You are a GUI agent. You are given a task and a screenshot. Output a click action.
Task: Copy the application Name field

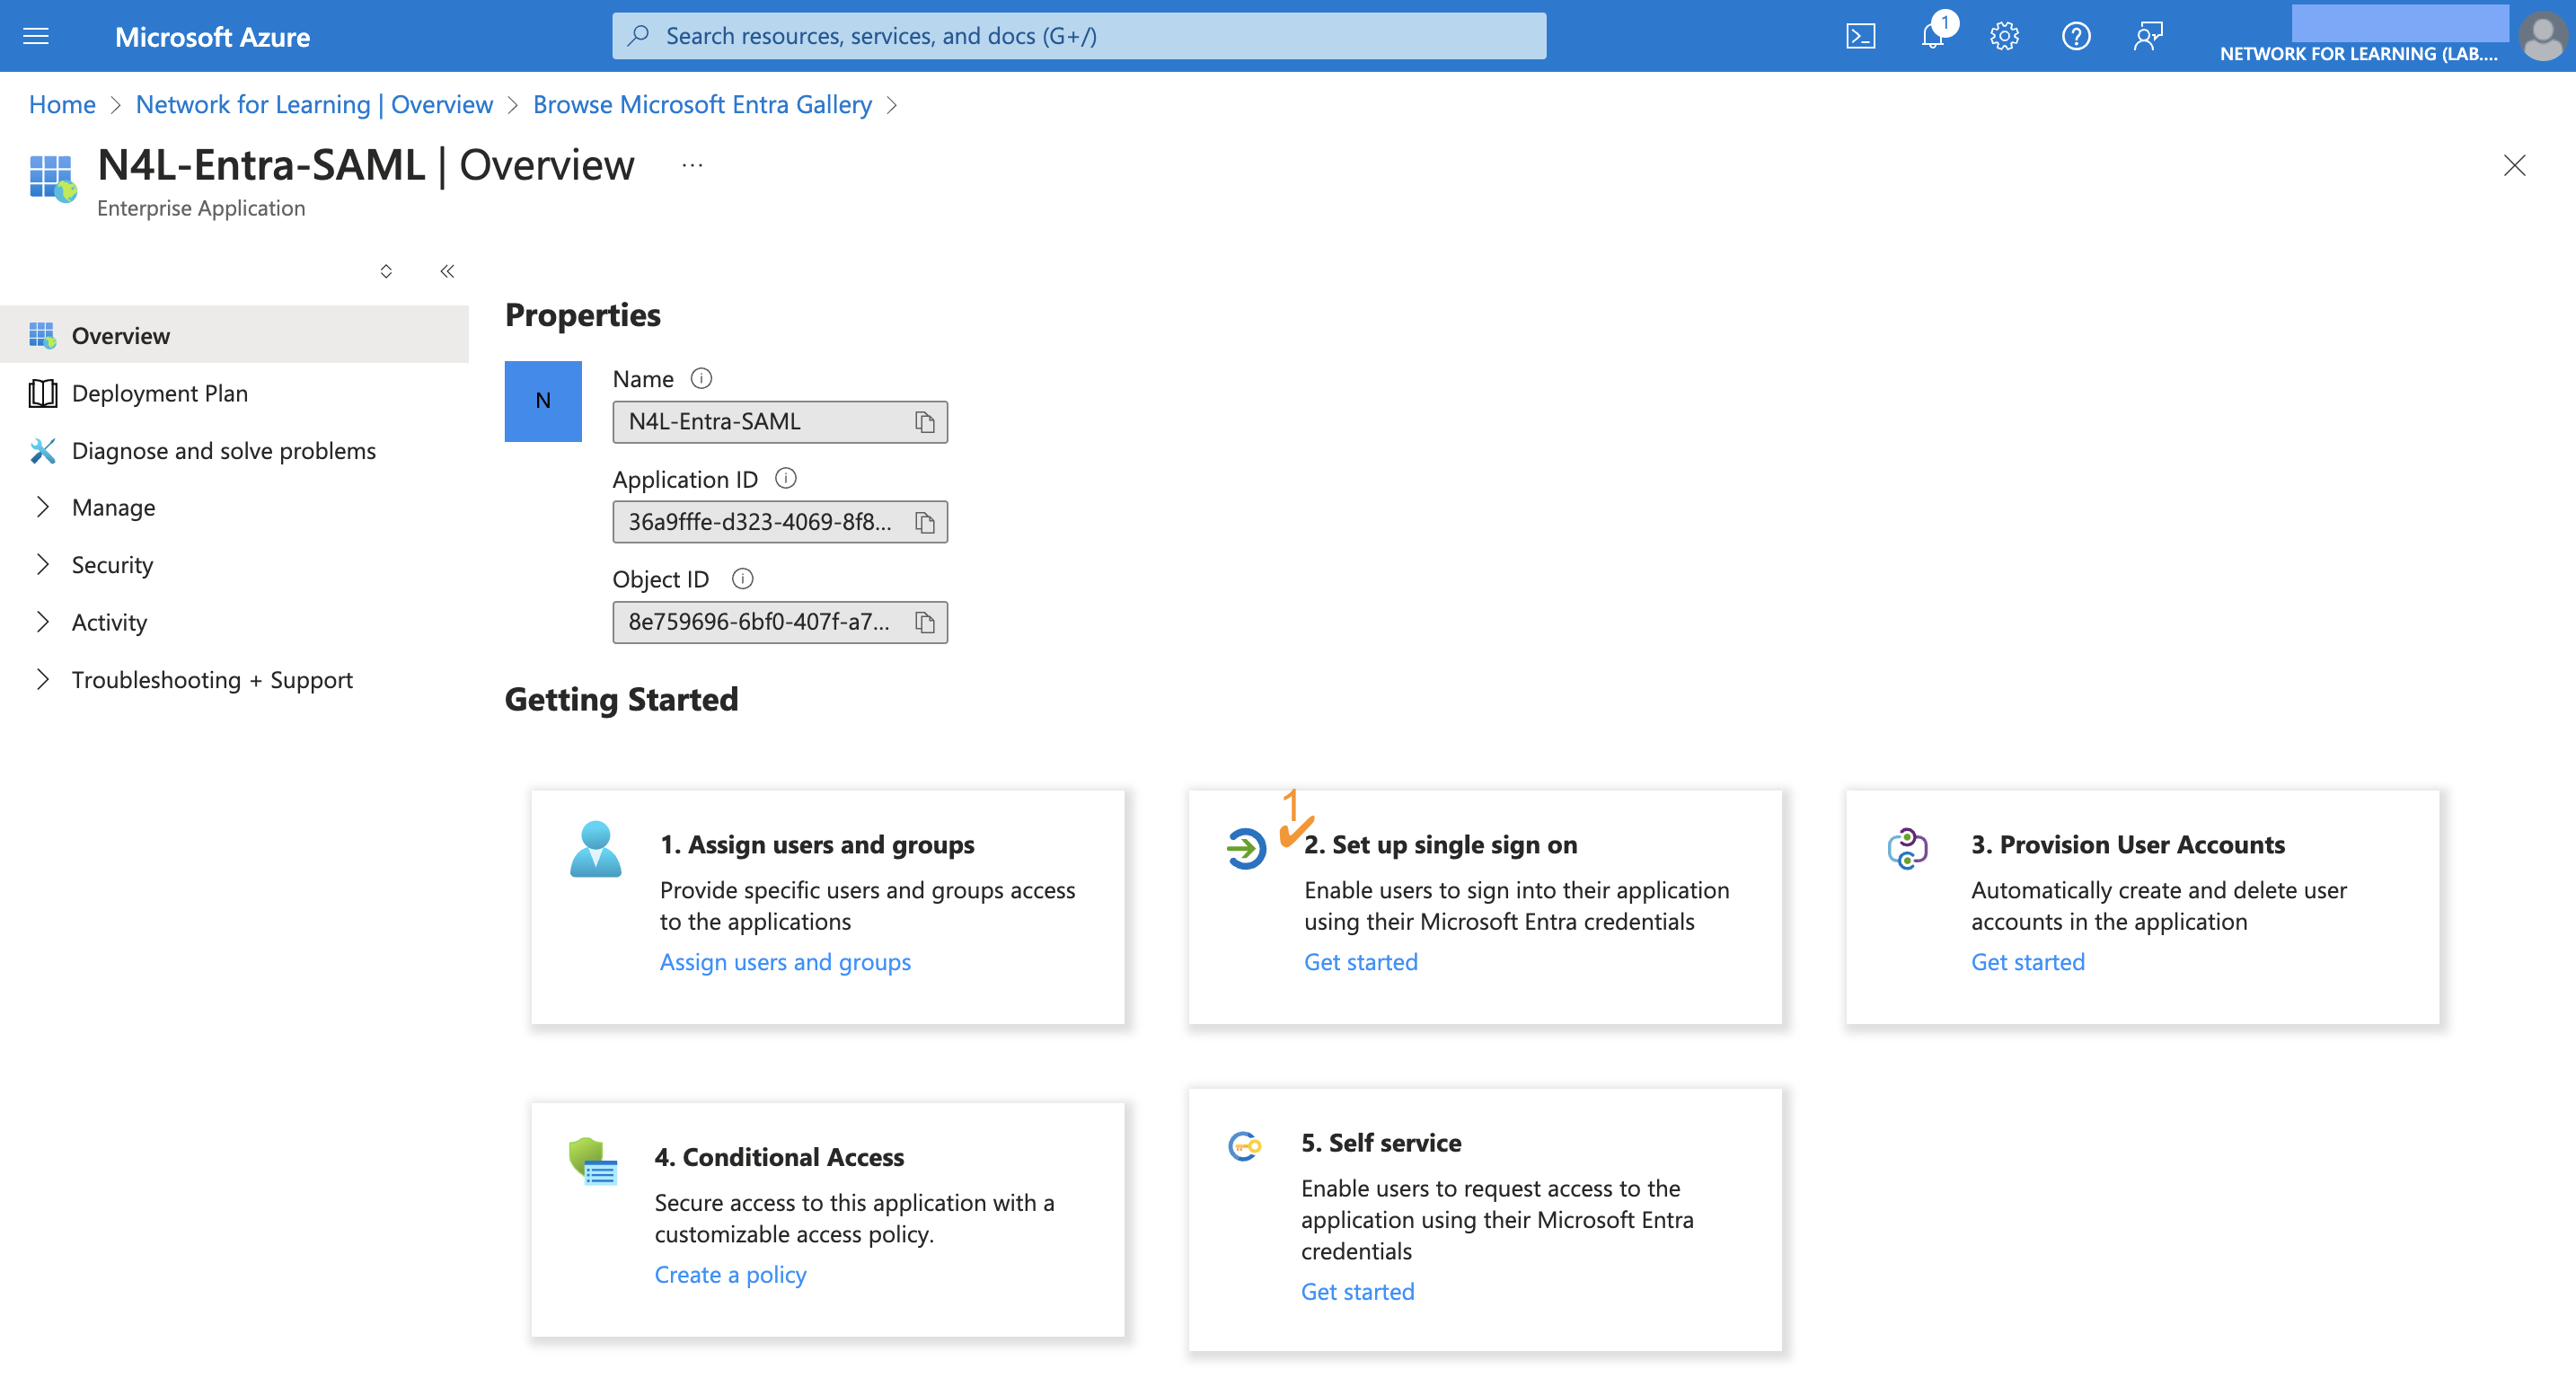(x=923, y=421)
